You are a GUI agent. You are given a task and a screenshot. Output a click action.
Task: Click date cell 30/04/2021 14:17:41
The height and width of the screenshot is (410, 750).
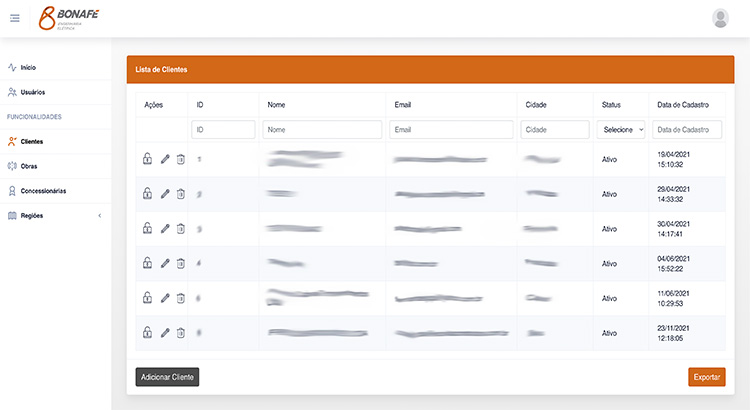pos(673,229)
